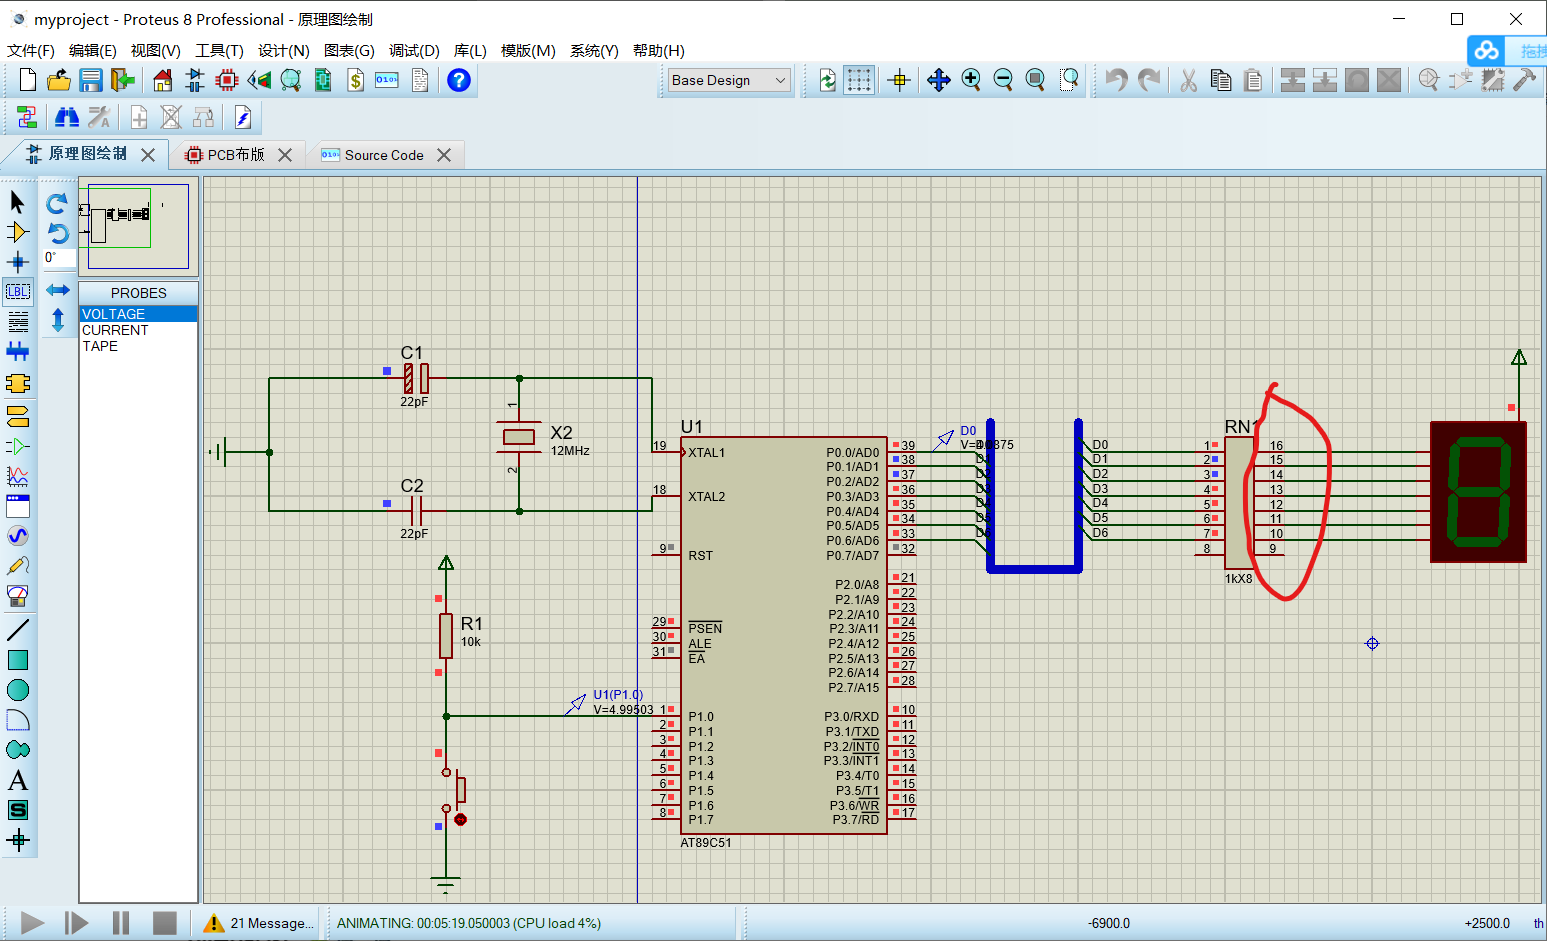Click the Save Project disk icon
Screen dimensions: 1547x941
pos(91,81)
